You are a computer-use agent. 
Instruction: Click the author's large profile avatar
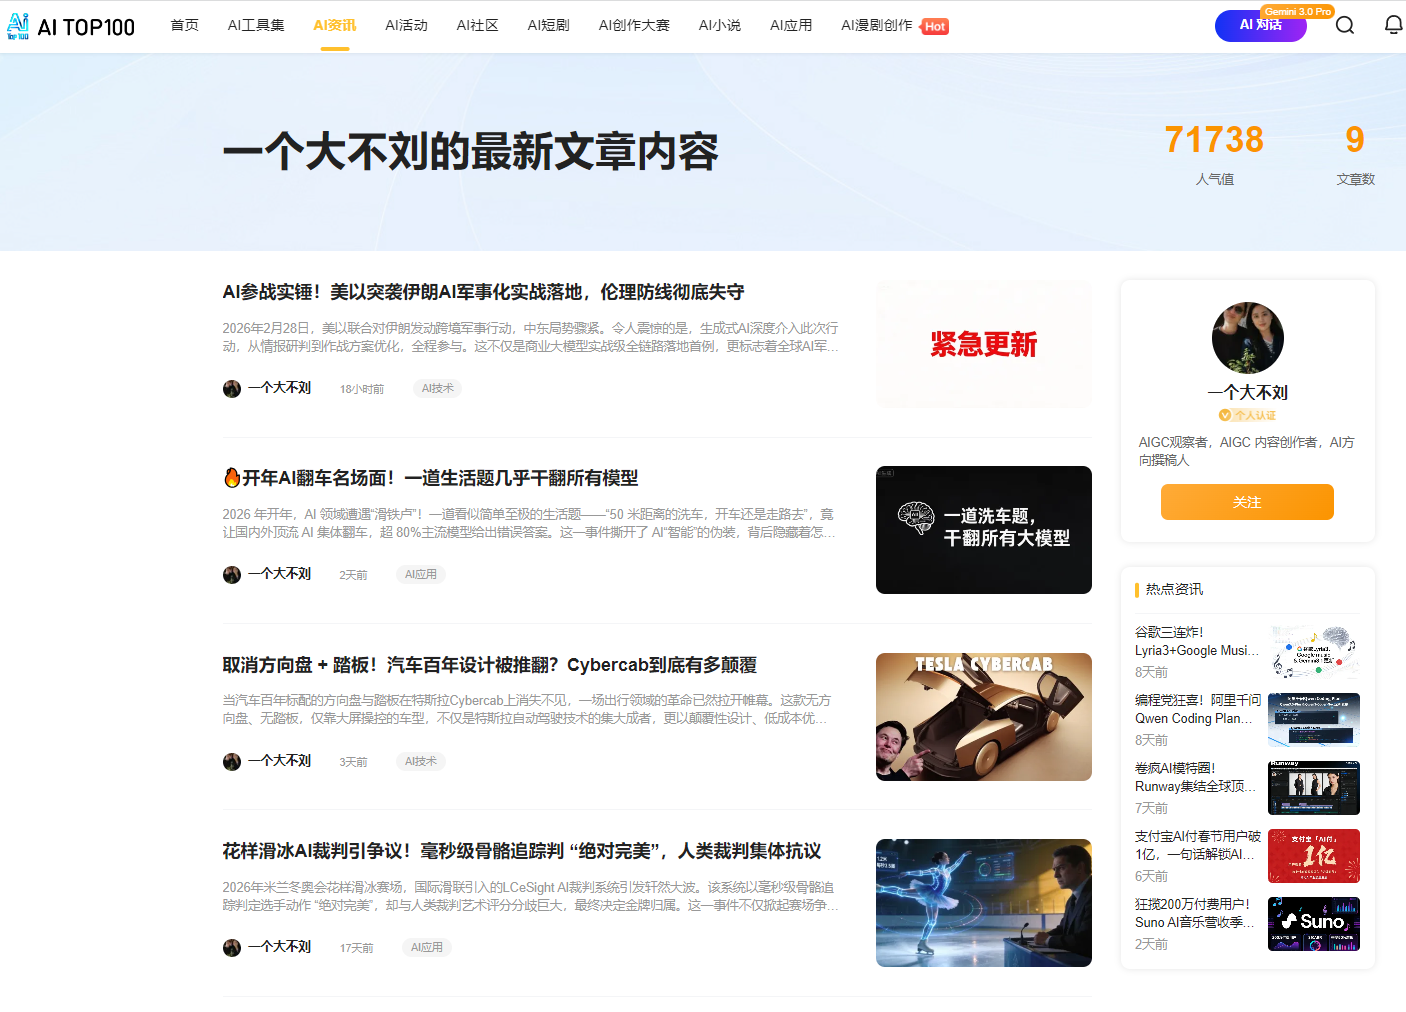pos(1247,338)
